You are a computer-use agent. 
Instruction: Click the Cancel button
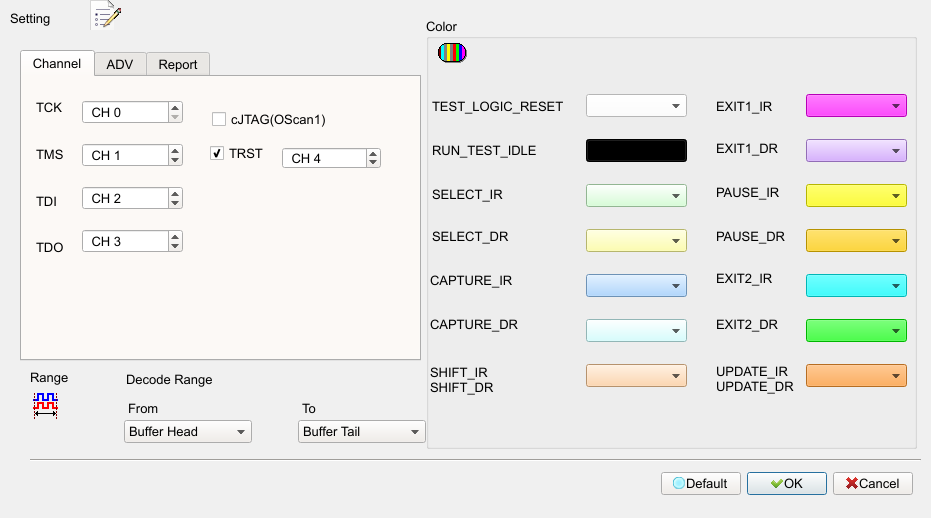[873, 484]
